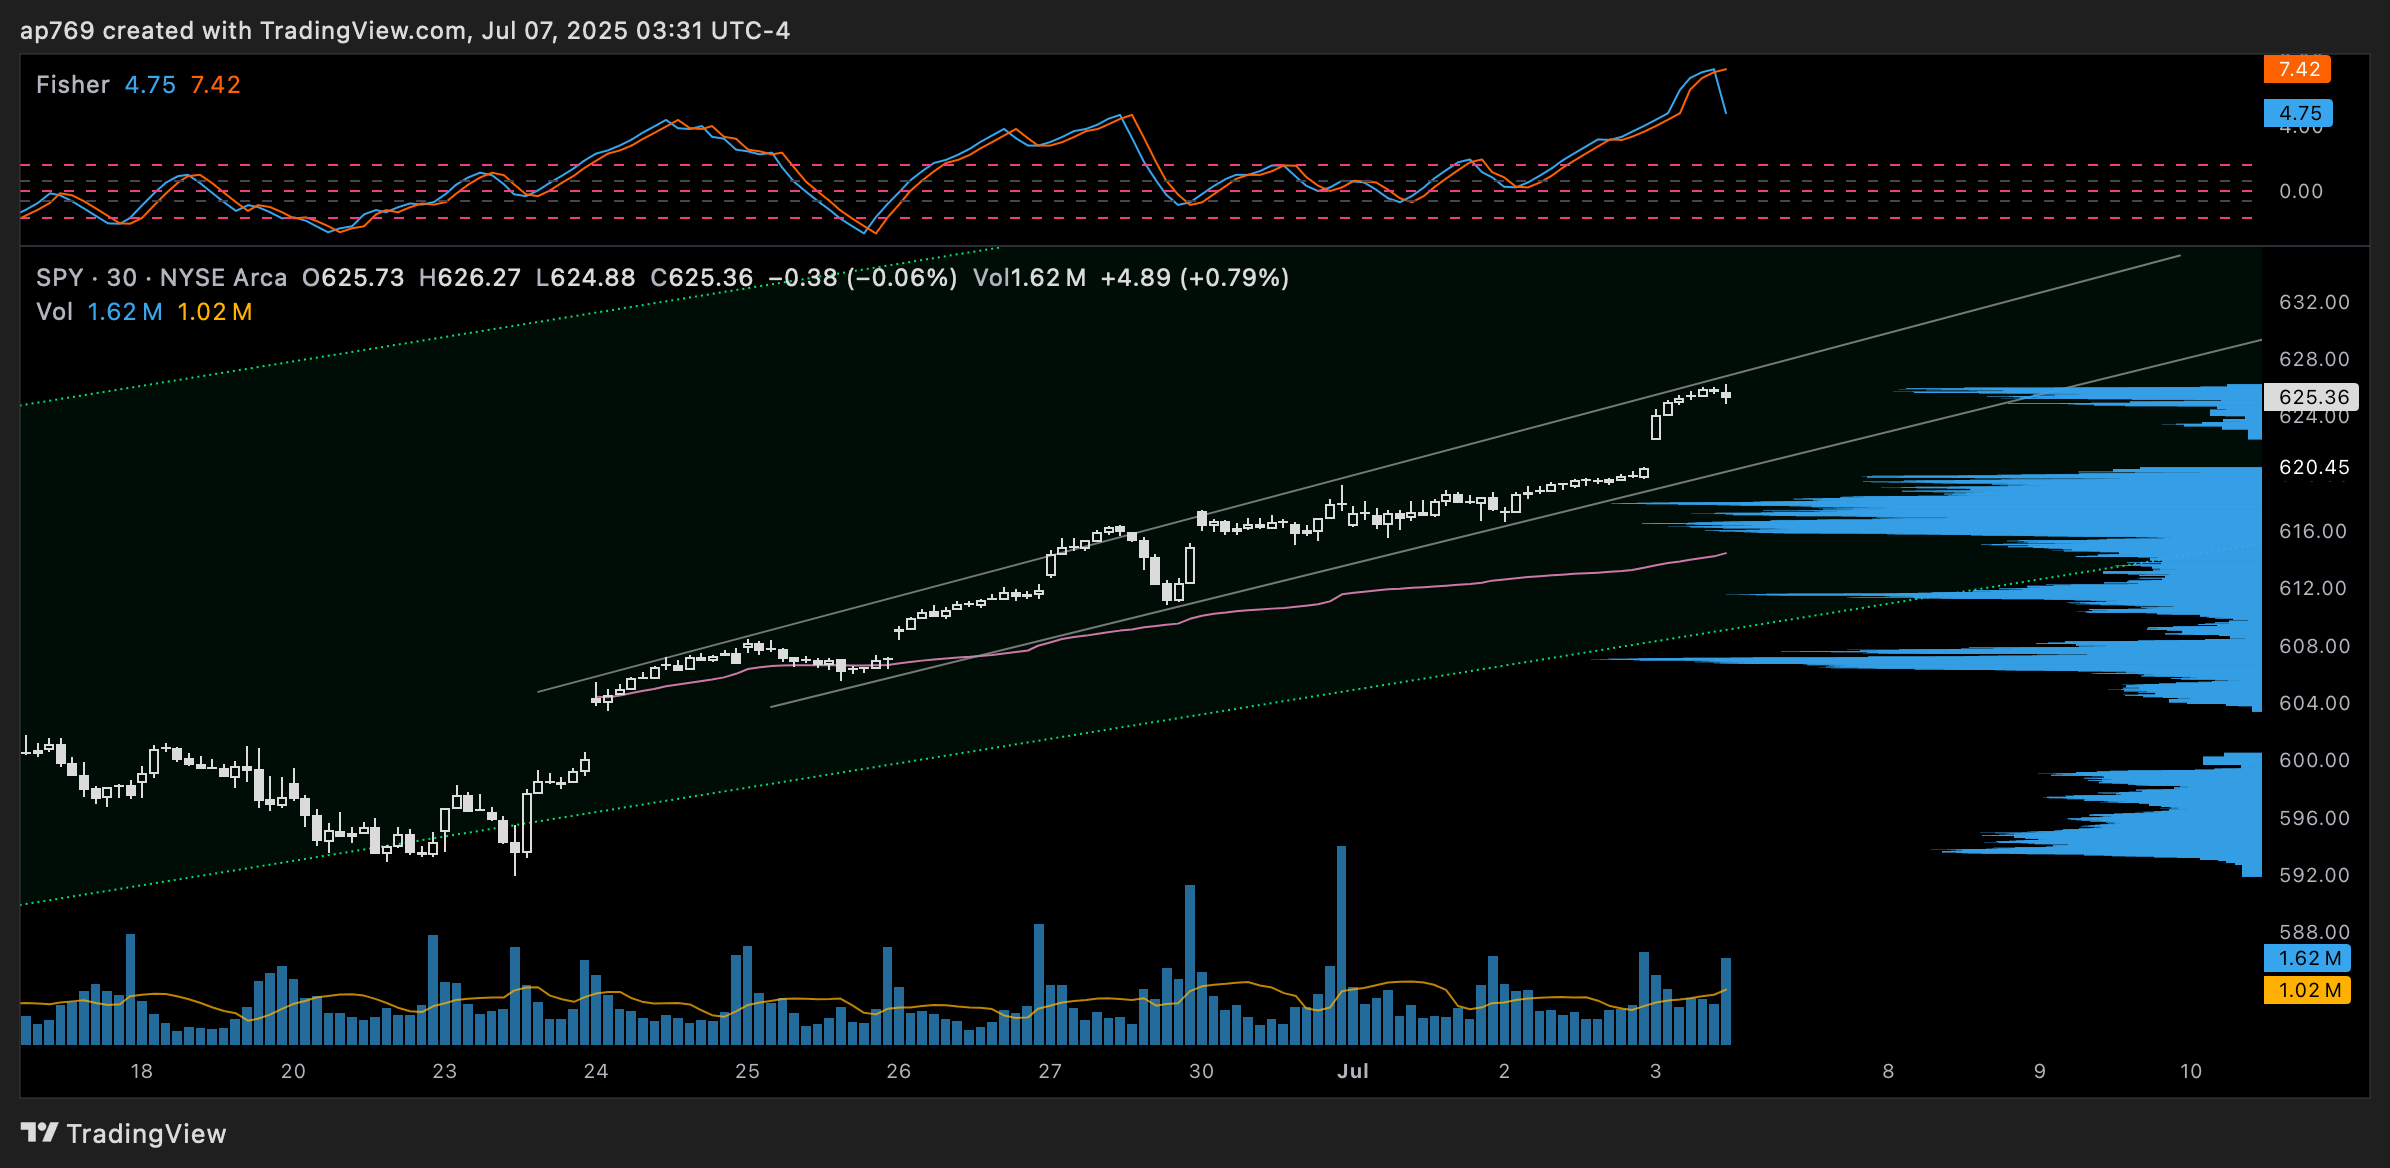Click the yellow 1.02 M volume axis label
This screenshot has width=2390, height=1168.
(2308, 990)
